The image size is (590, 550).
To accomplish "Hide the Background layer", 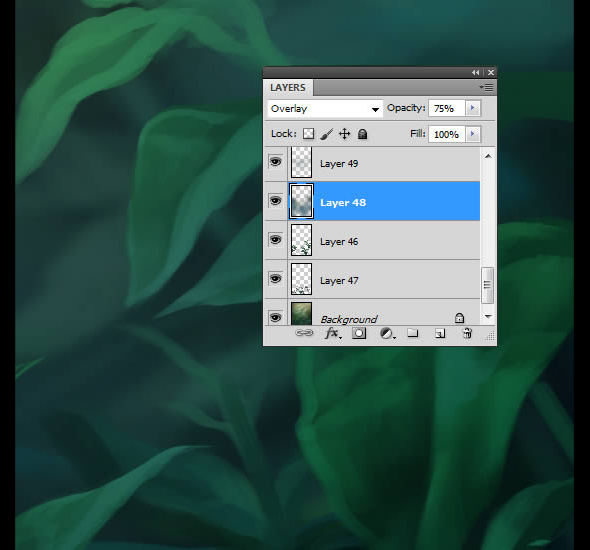I will coord(275,317).
